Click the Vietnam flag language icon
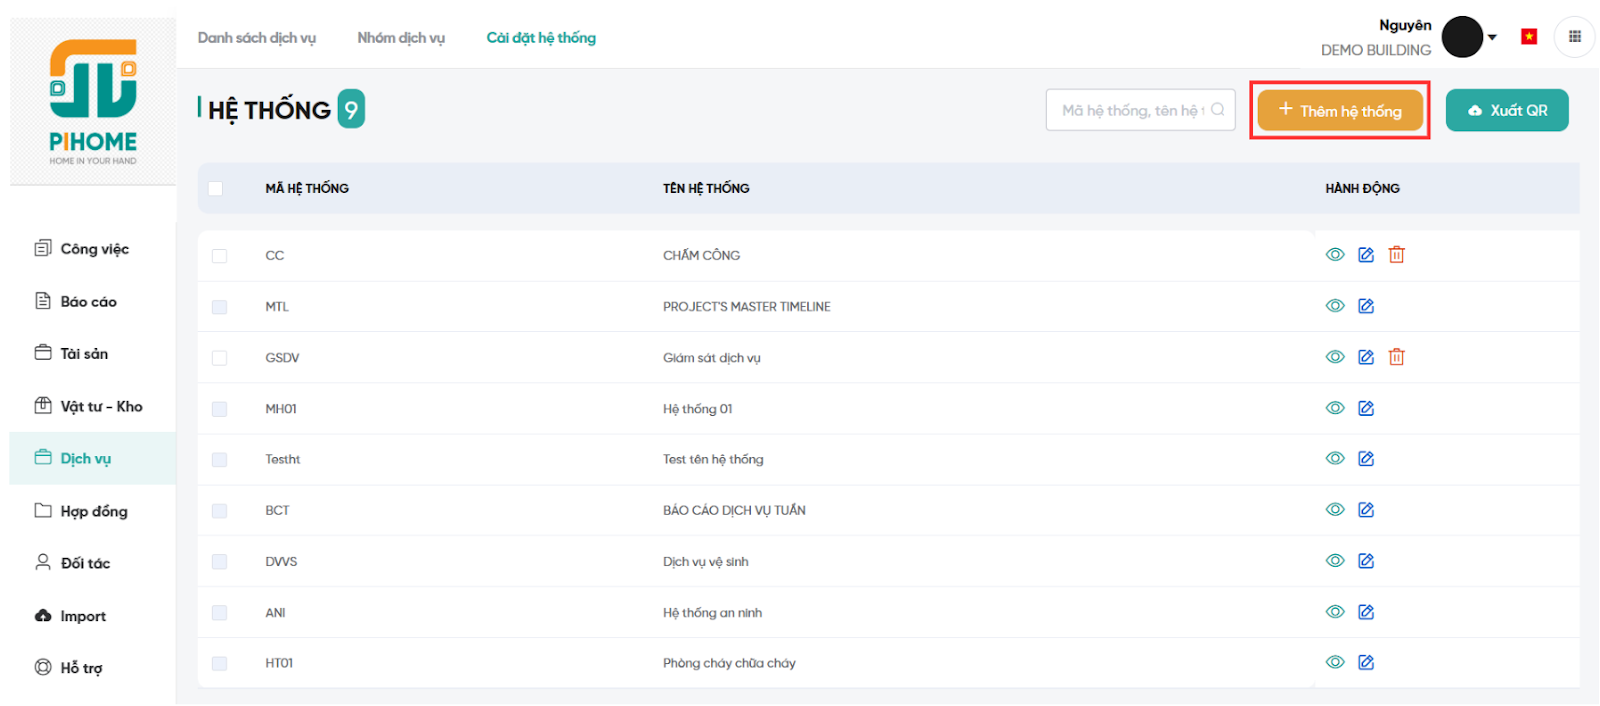 point(1528,37)
